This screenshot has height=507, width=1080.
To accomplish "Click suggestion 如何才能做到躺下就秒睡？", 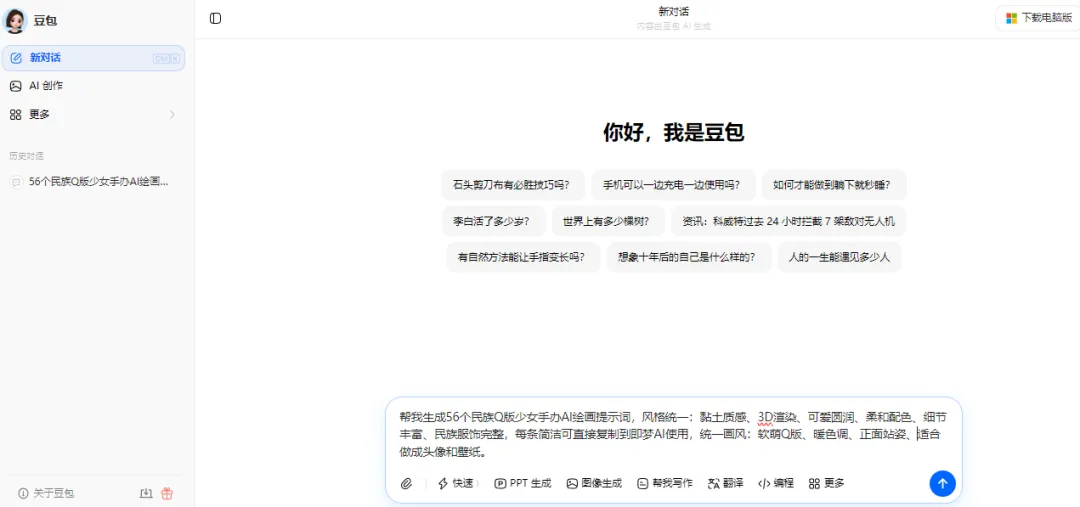I will (833, 185).
